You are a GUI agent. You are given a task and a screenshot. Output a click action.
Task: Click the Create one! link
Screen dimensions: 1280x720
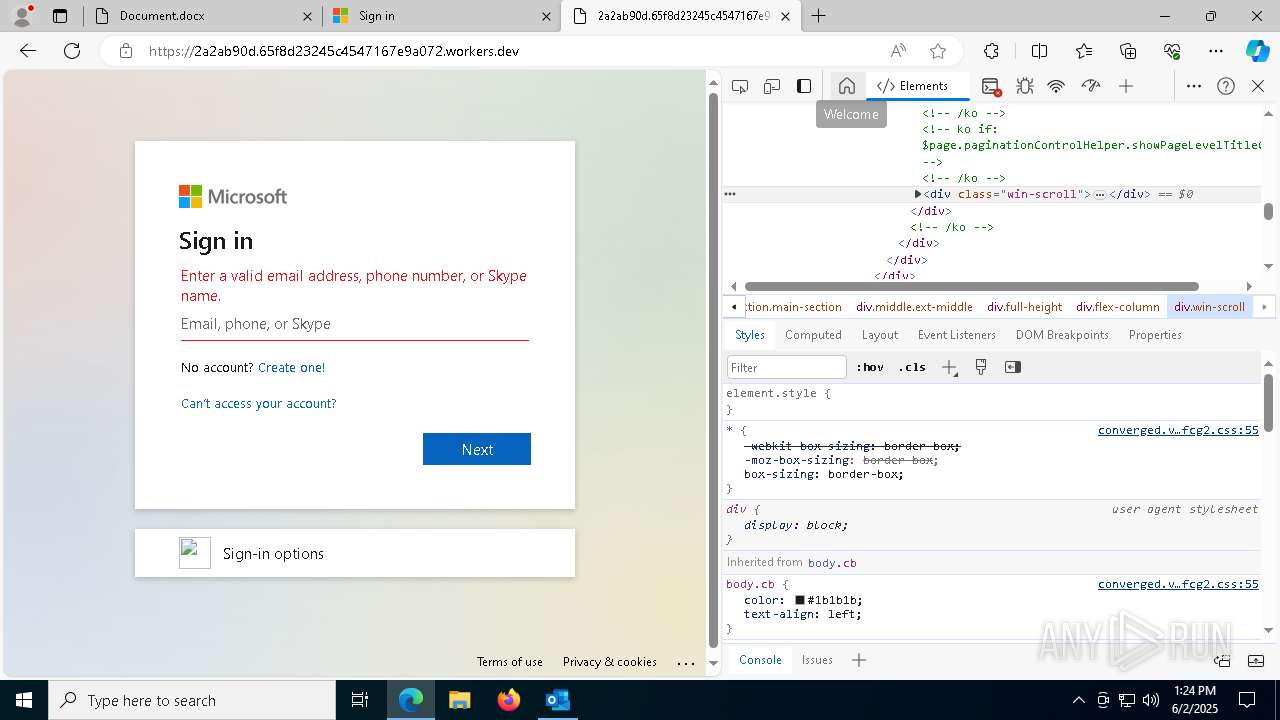tap(291, 367)
